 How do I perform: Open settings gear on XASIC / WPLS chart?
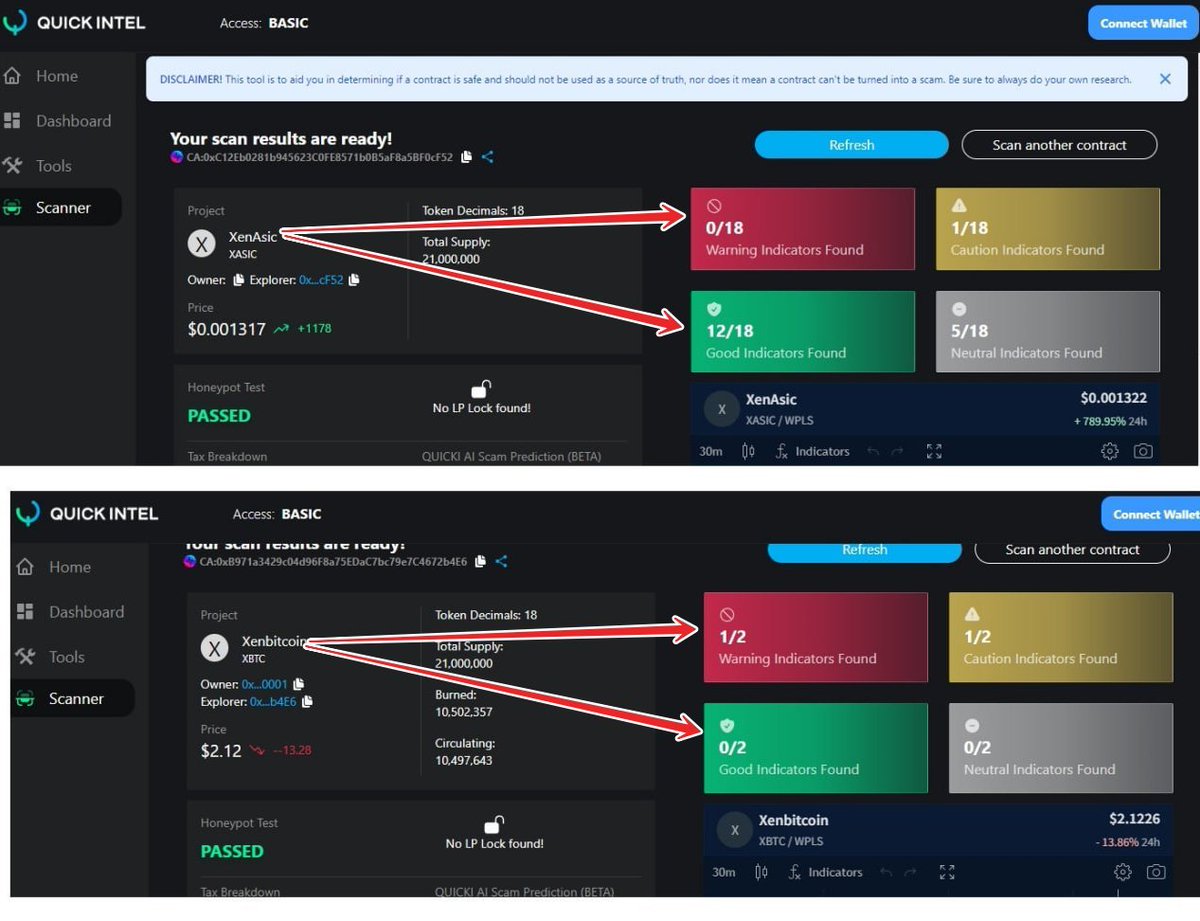[x=1109, y=451]
